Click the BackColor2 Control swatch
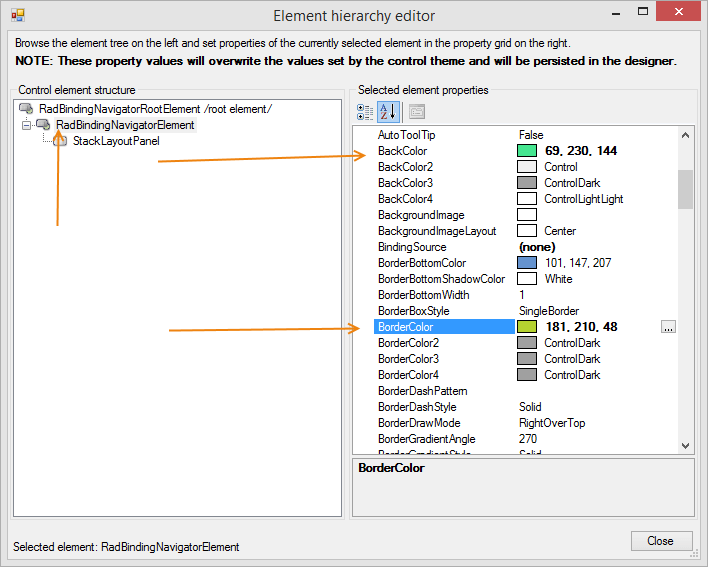 click(x=527, y=167)
